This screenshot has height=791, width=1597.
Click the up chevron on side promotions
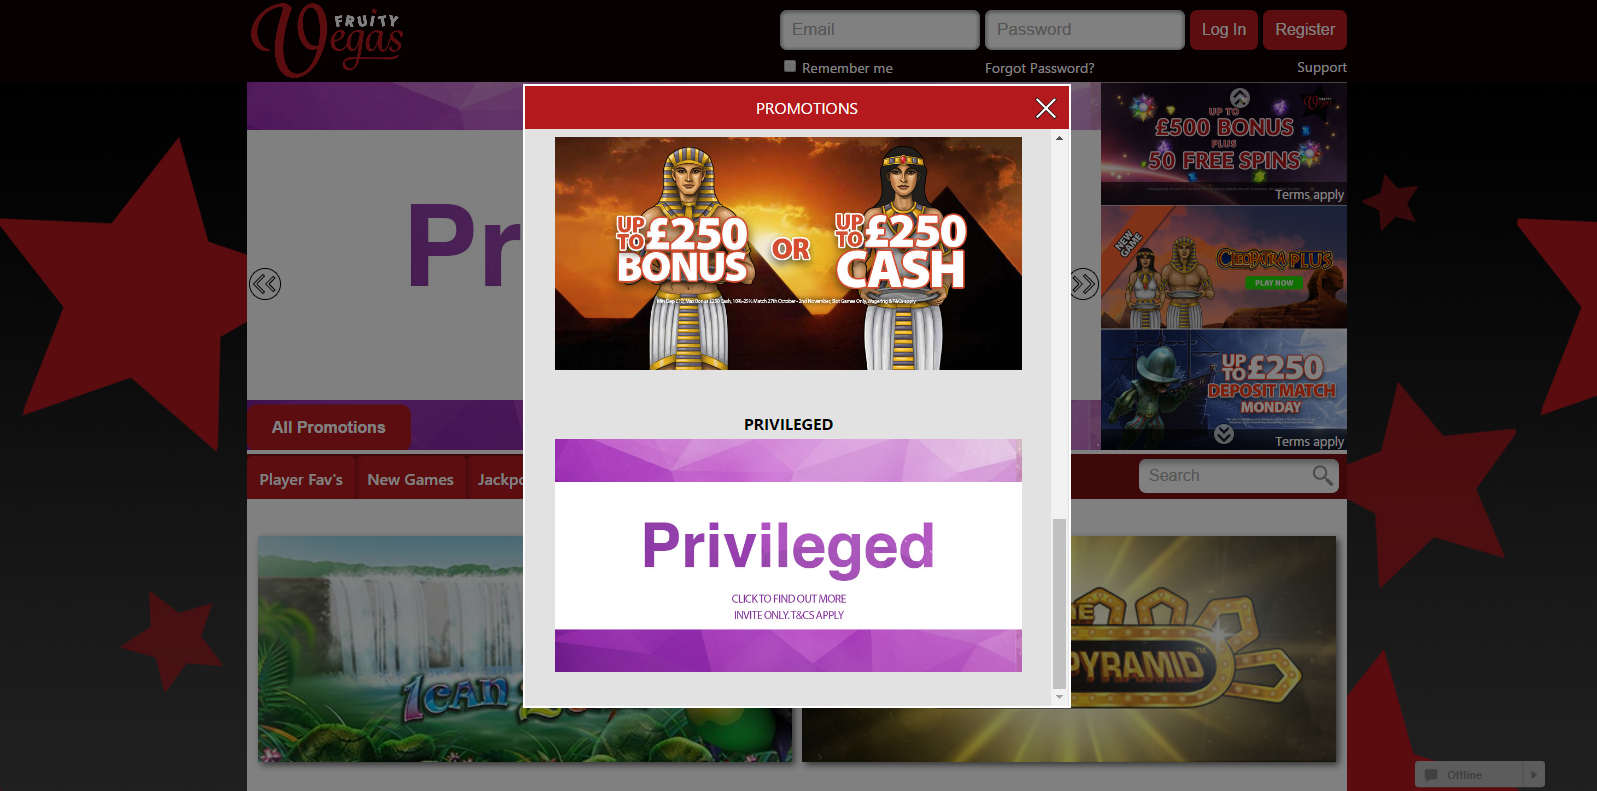(1240, 97)
